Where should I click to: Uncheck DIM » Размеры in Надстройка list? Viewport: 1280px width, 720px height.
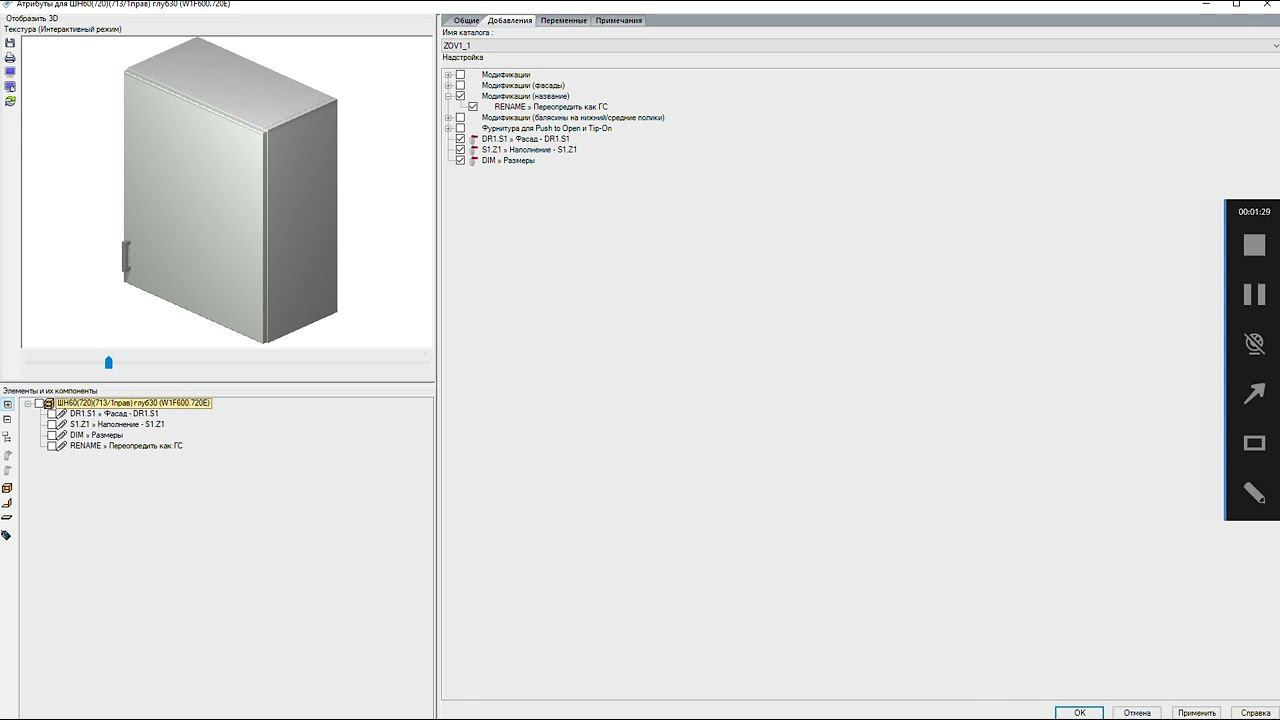[x=460, y=161]
